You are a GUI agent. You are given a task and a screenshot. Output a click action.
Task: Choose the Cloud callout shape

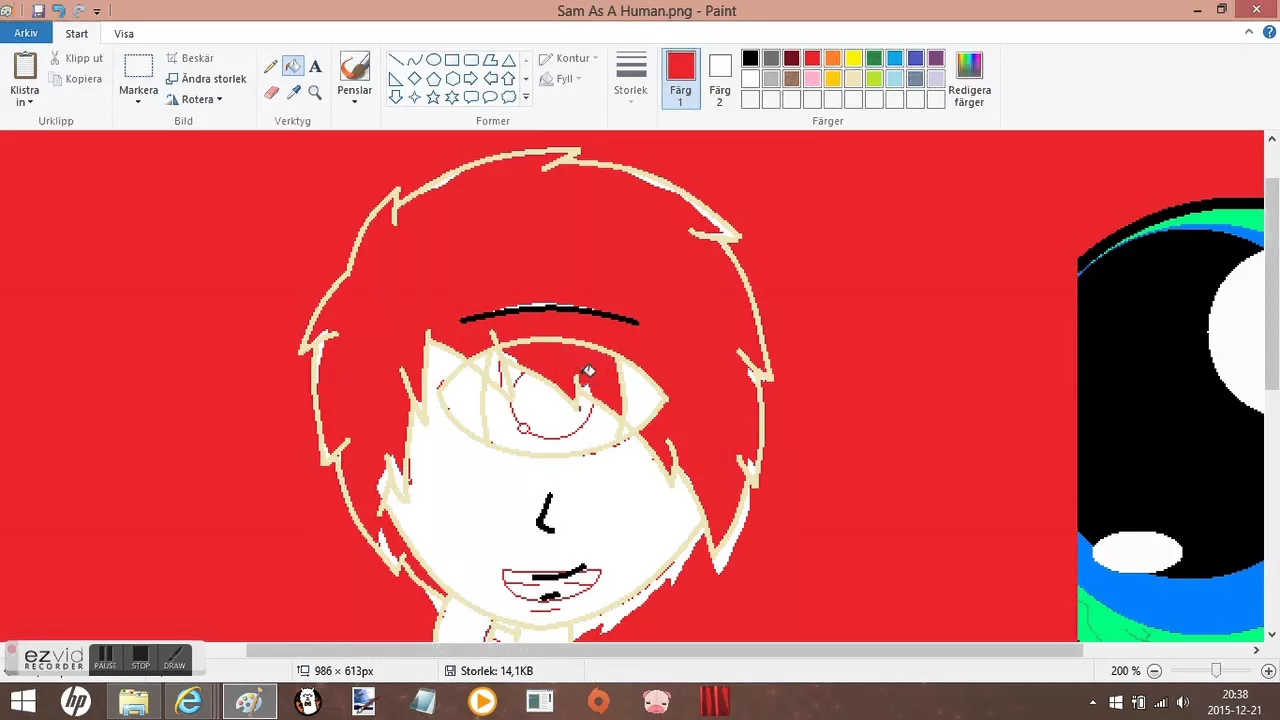[509, 97]
